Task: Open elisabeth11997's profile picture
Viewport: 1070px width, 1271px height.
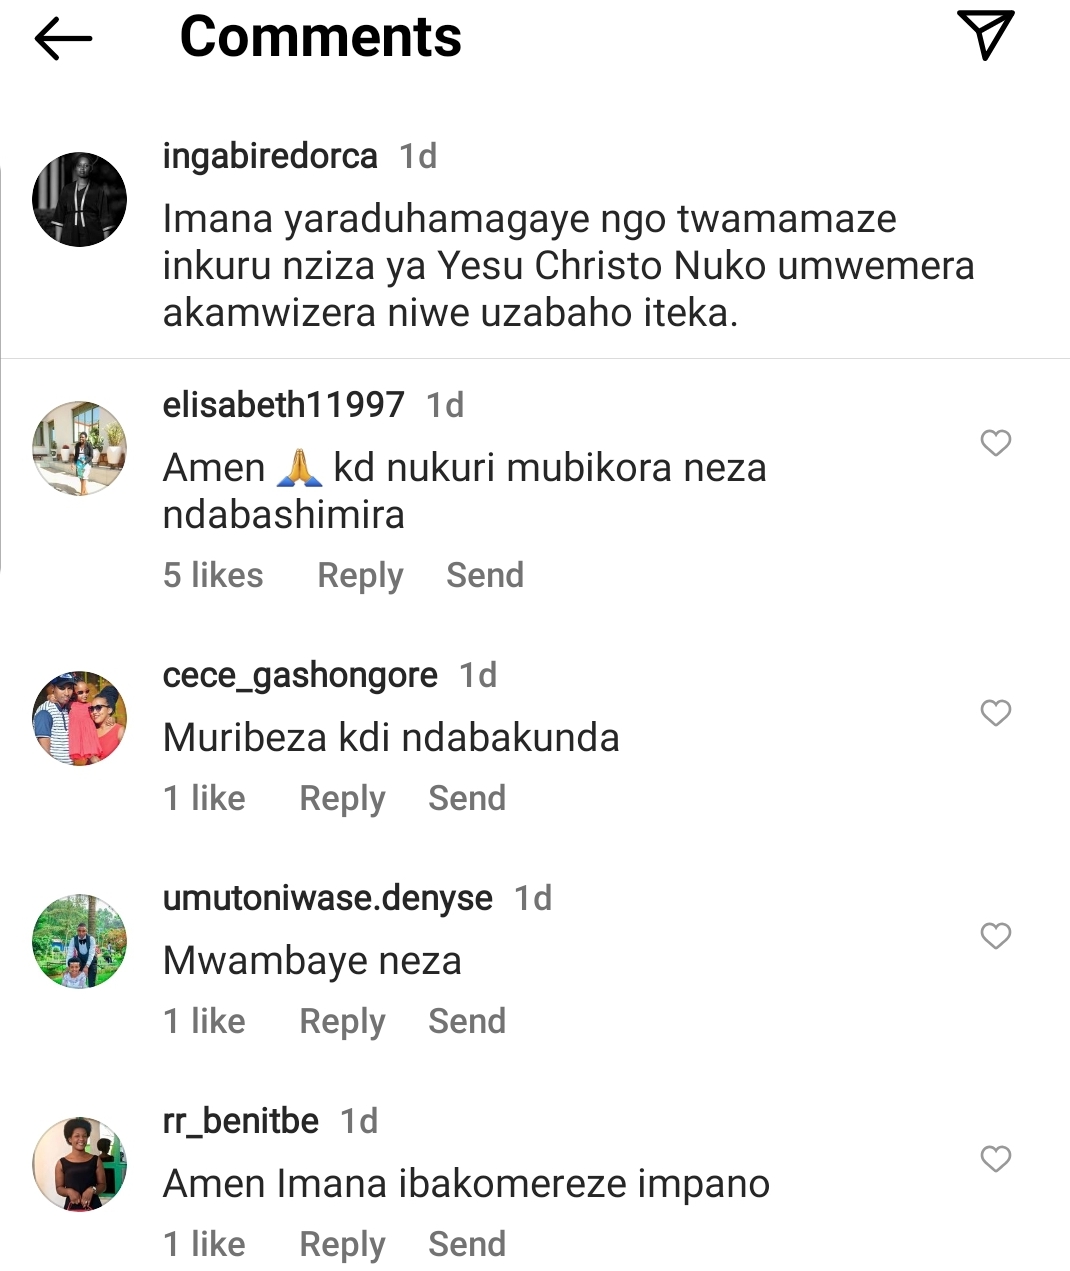Action: coord(80,448)
